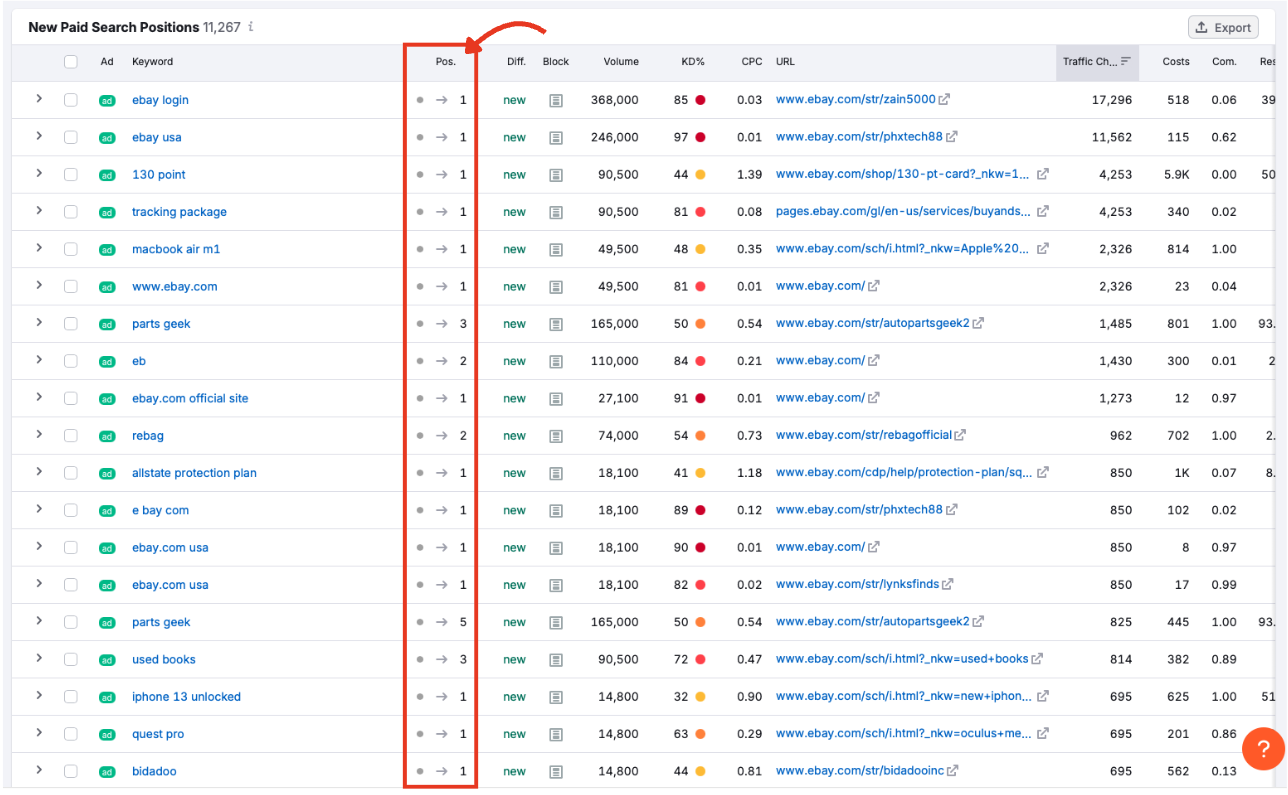
Task: Open external link icon for pages.ebay.com URL
Action: (x=1042, y=212)
